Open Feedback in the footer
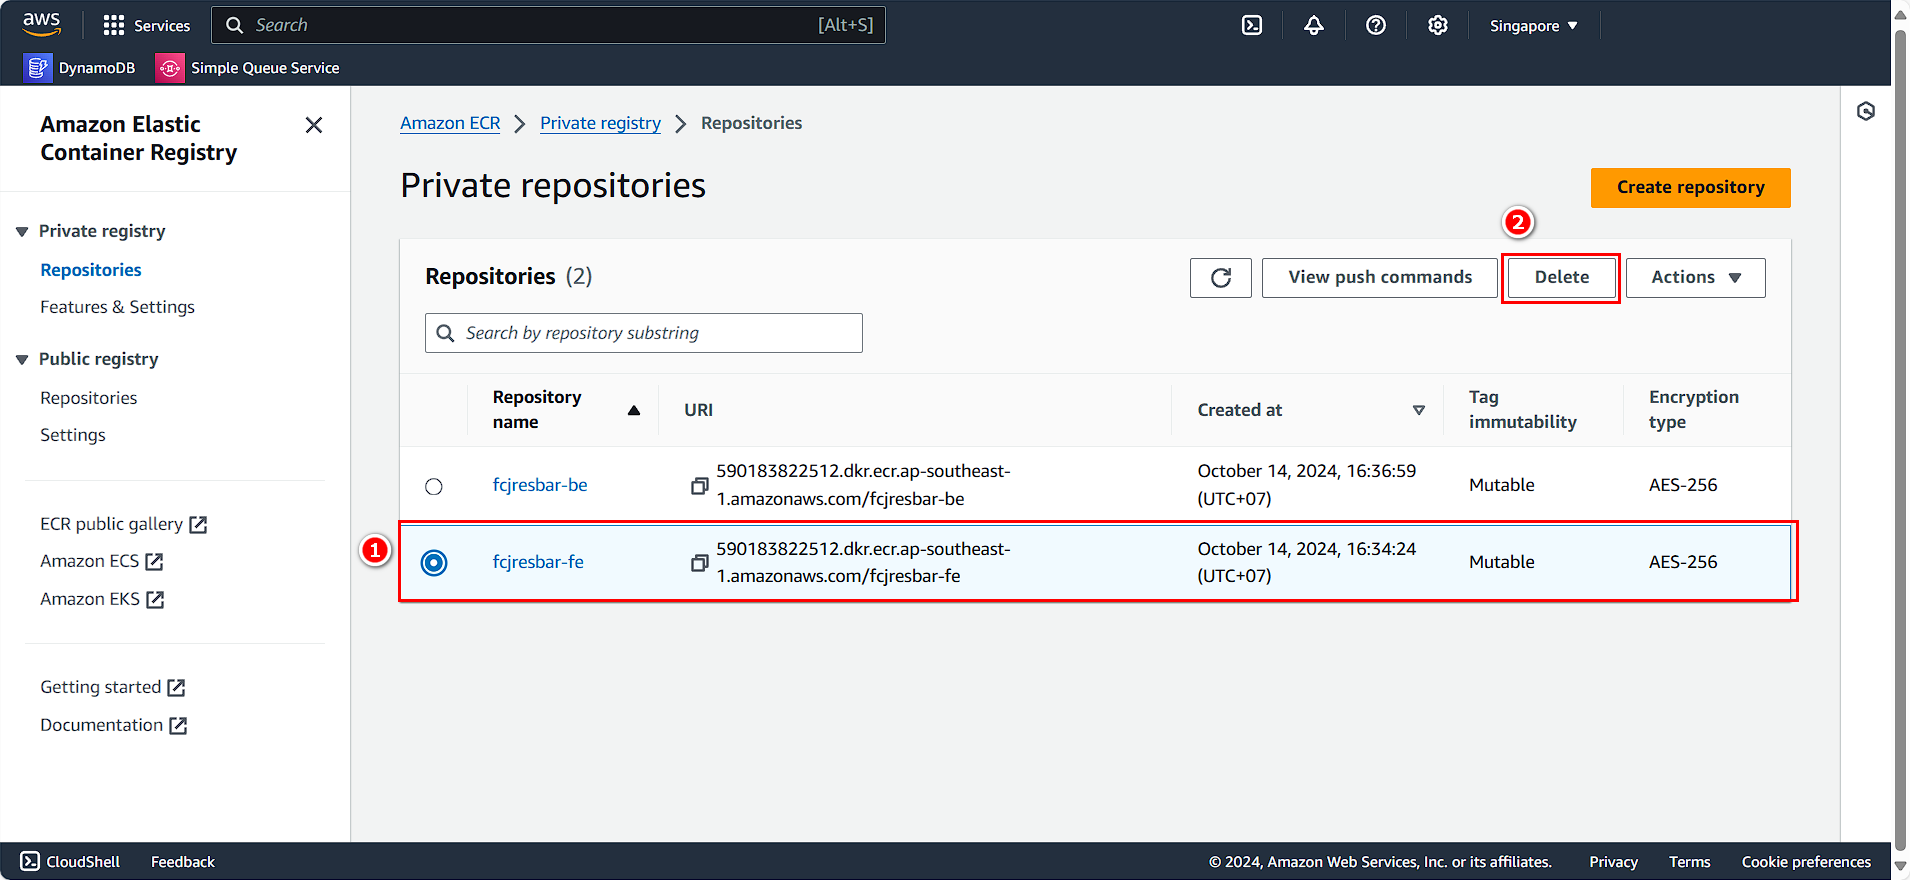1910x880 pixels. pyautogui.click(x=183, y=862)
